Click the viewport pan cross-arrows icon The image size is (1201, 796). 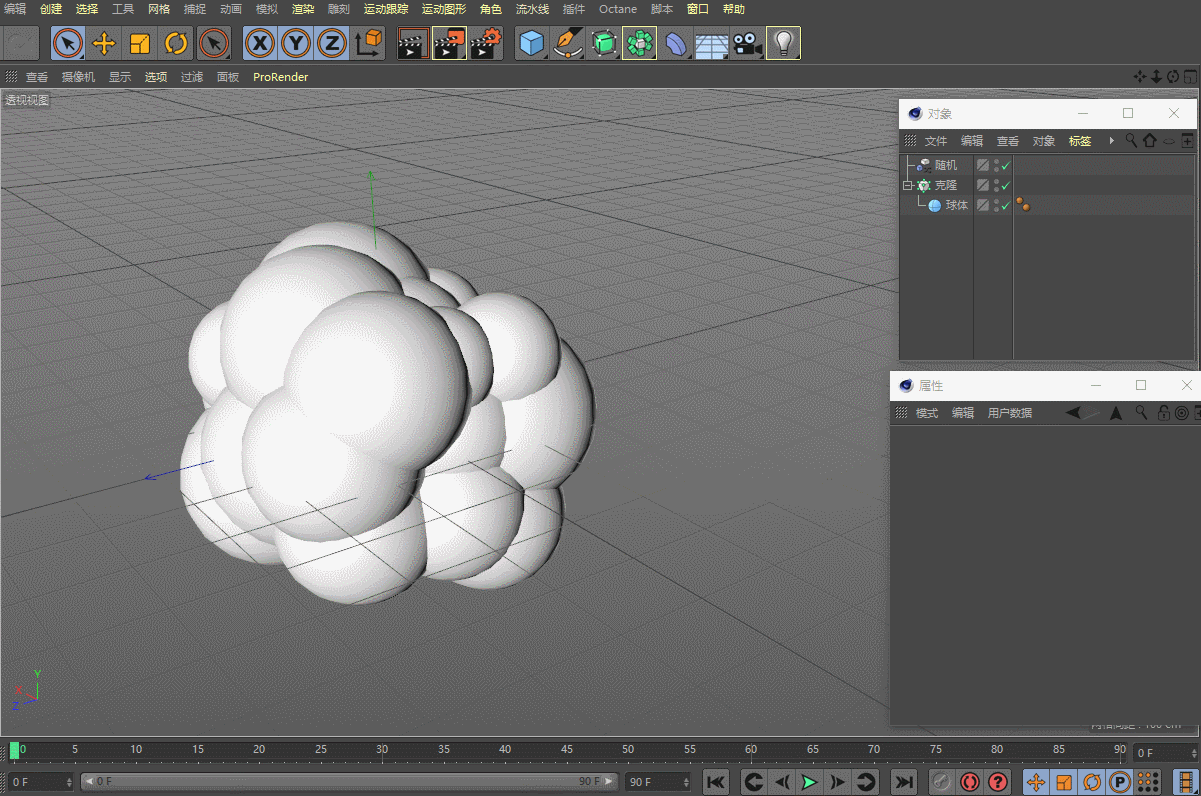point(1139,77)
